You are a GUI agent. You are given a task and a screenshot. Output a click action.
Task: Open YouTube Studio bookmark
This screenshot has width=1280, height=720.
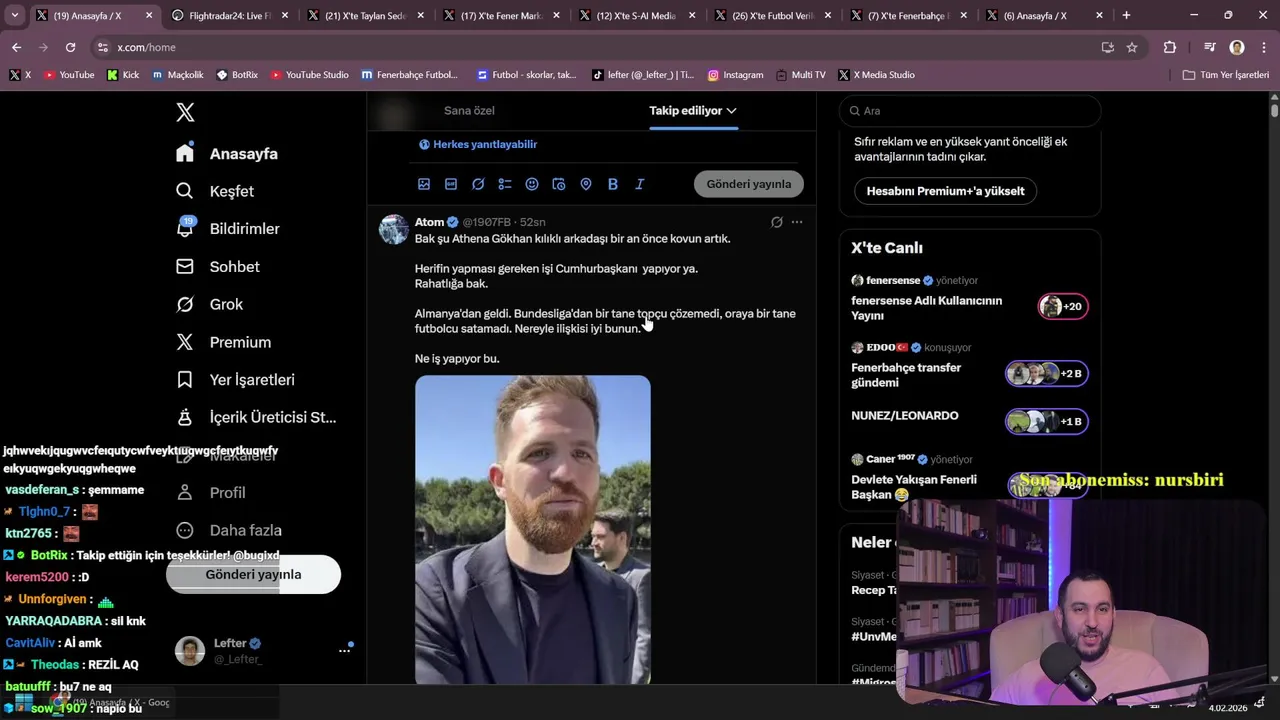pos(310,75)
